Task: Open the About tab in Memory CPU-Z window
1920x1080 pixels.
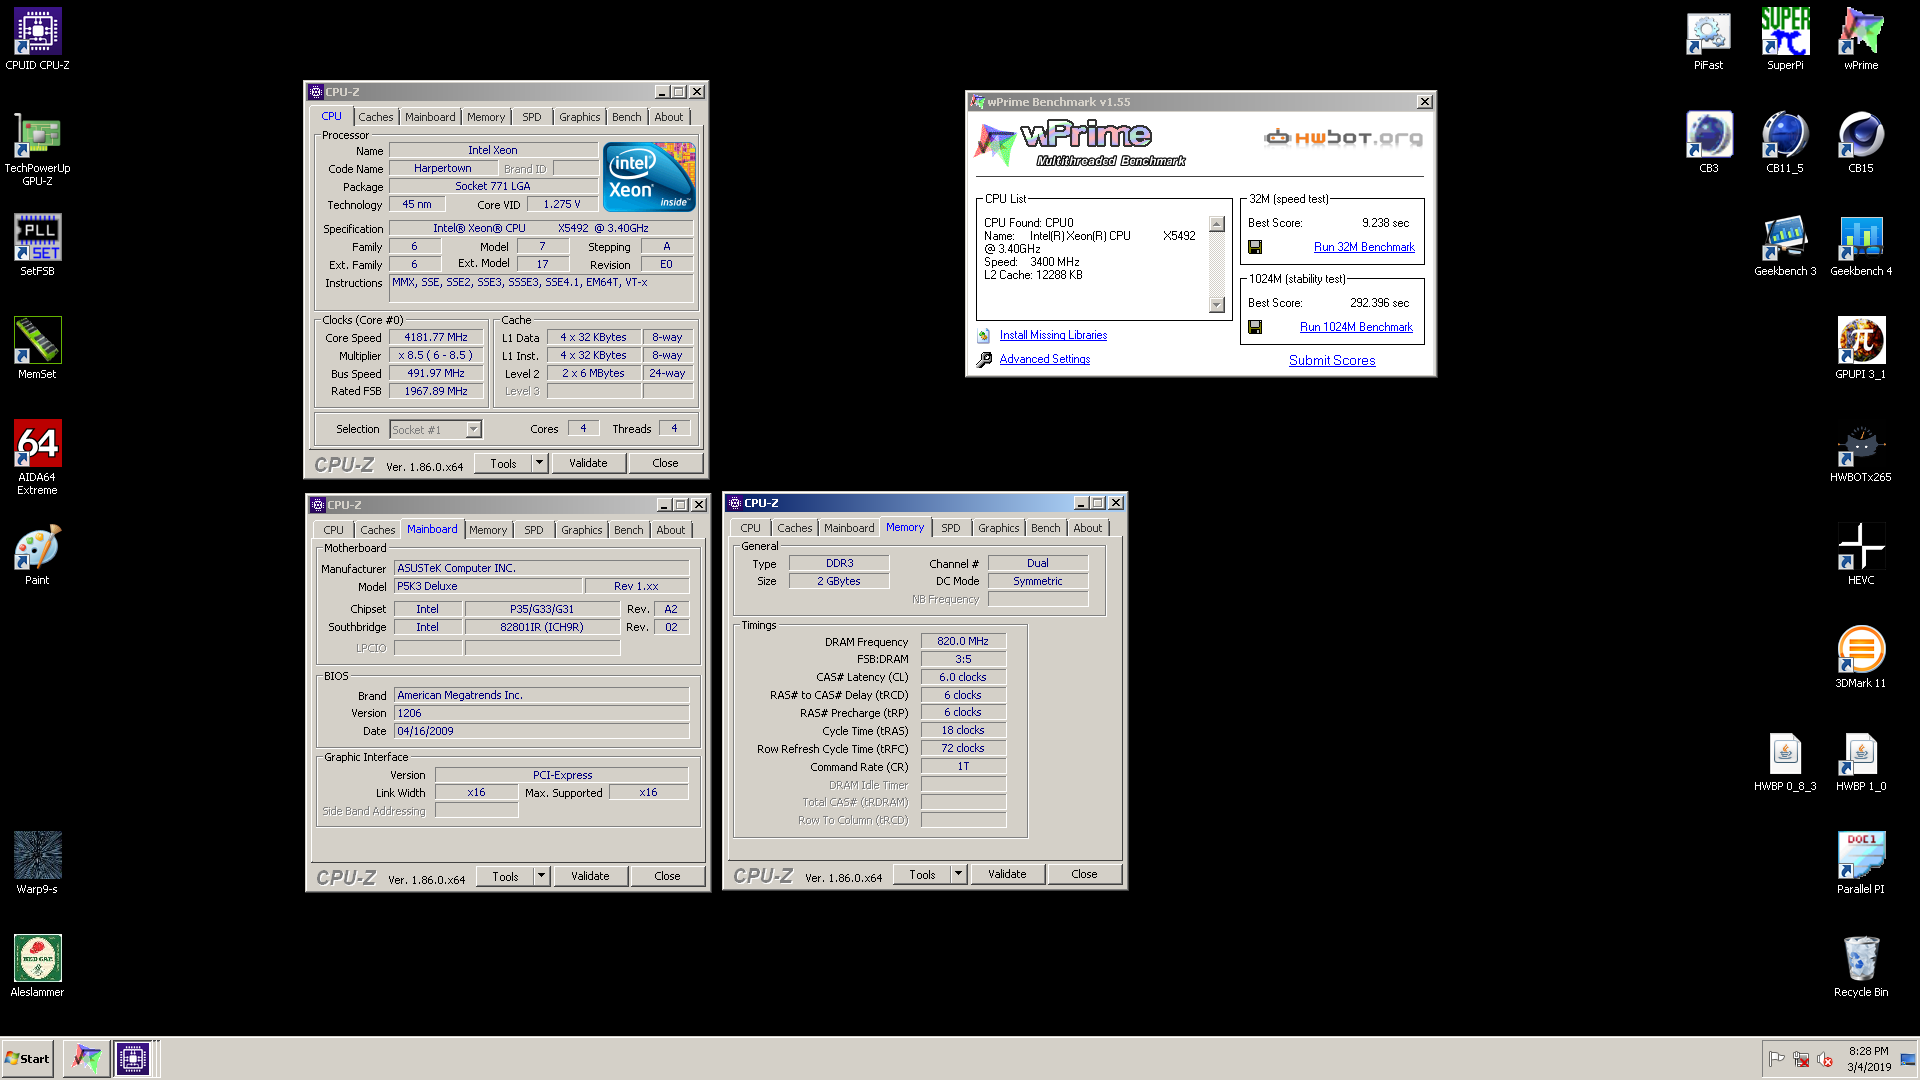Action: click(x=1088, y=528)
